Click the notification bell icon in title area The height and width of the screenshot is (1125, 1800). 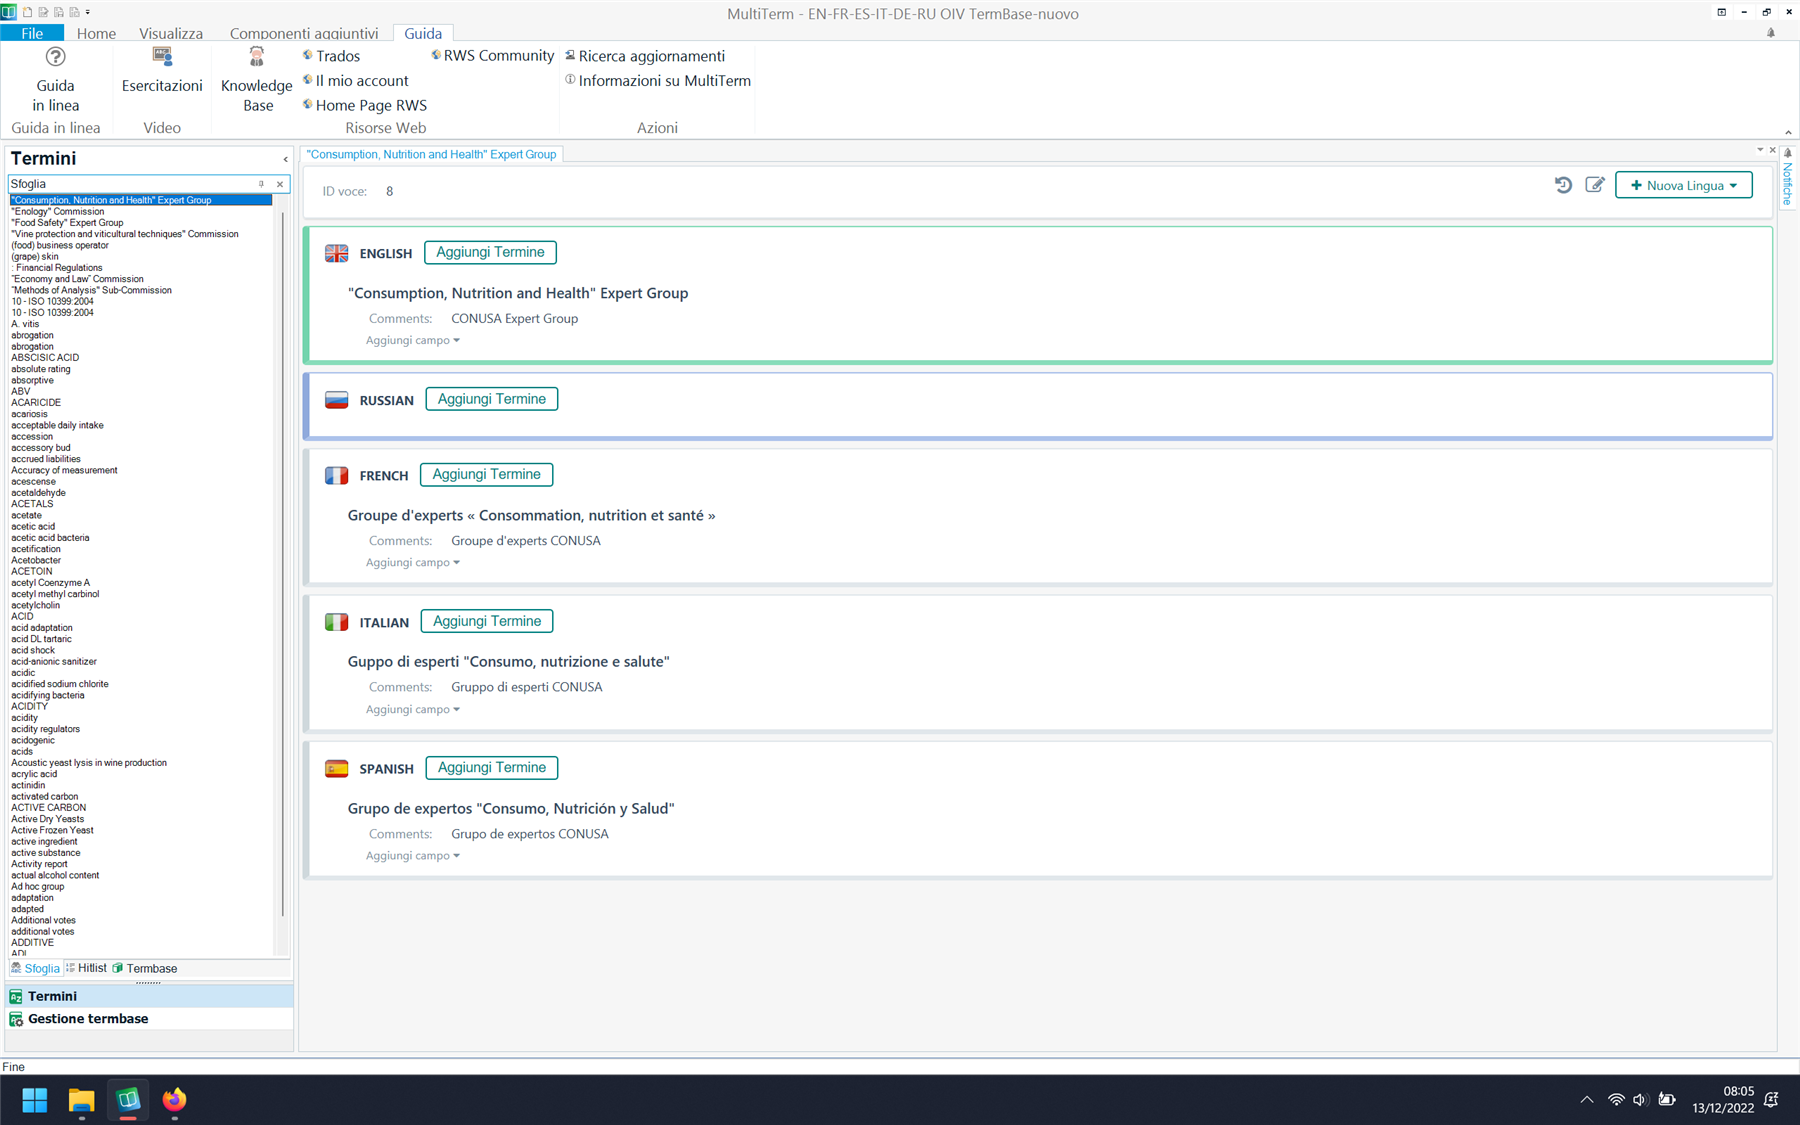1771,33
